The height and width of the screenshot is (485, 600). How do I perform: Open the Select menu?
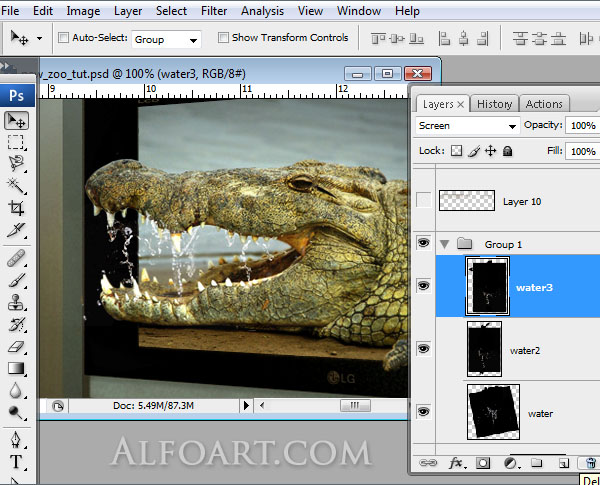click(x=171, y=11)
